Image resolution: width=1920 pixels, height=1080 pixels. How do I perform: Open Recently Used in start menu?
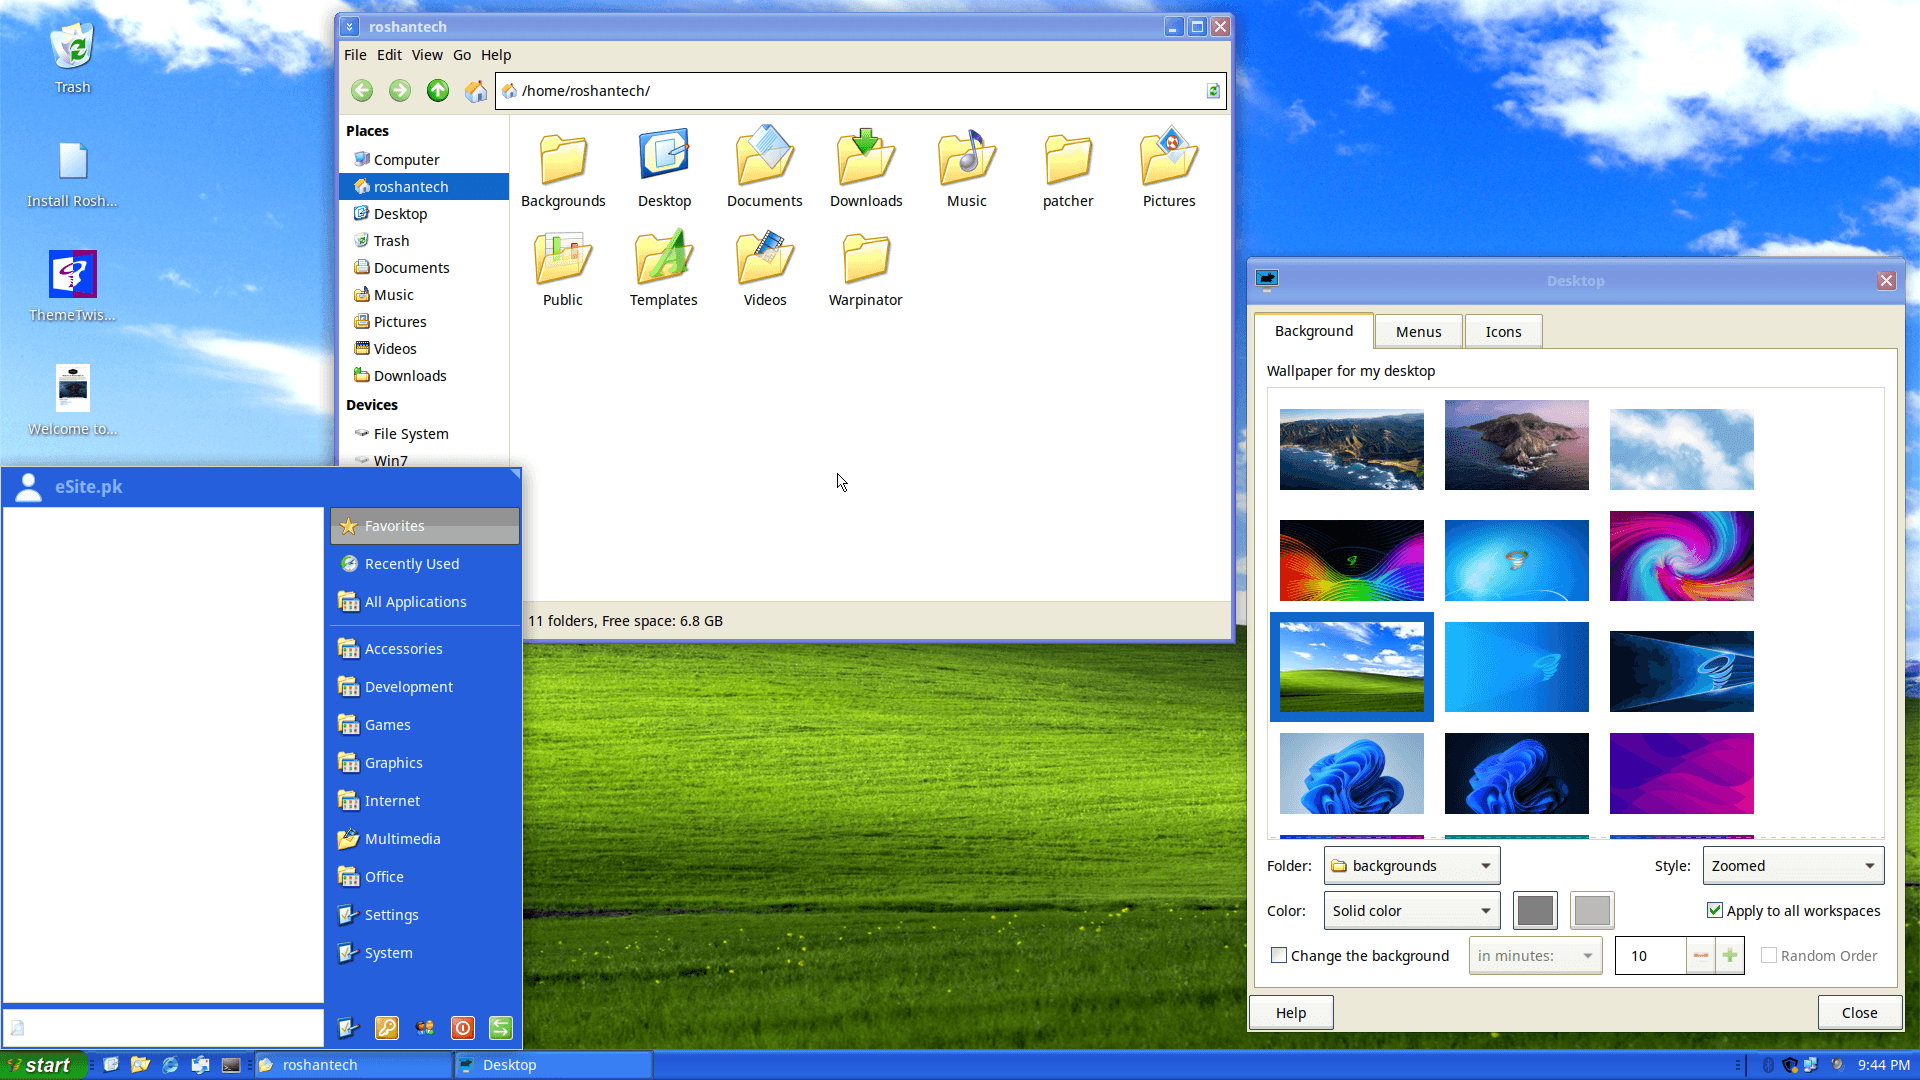point(425,564)
